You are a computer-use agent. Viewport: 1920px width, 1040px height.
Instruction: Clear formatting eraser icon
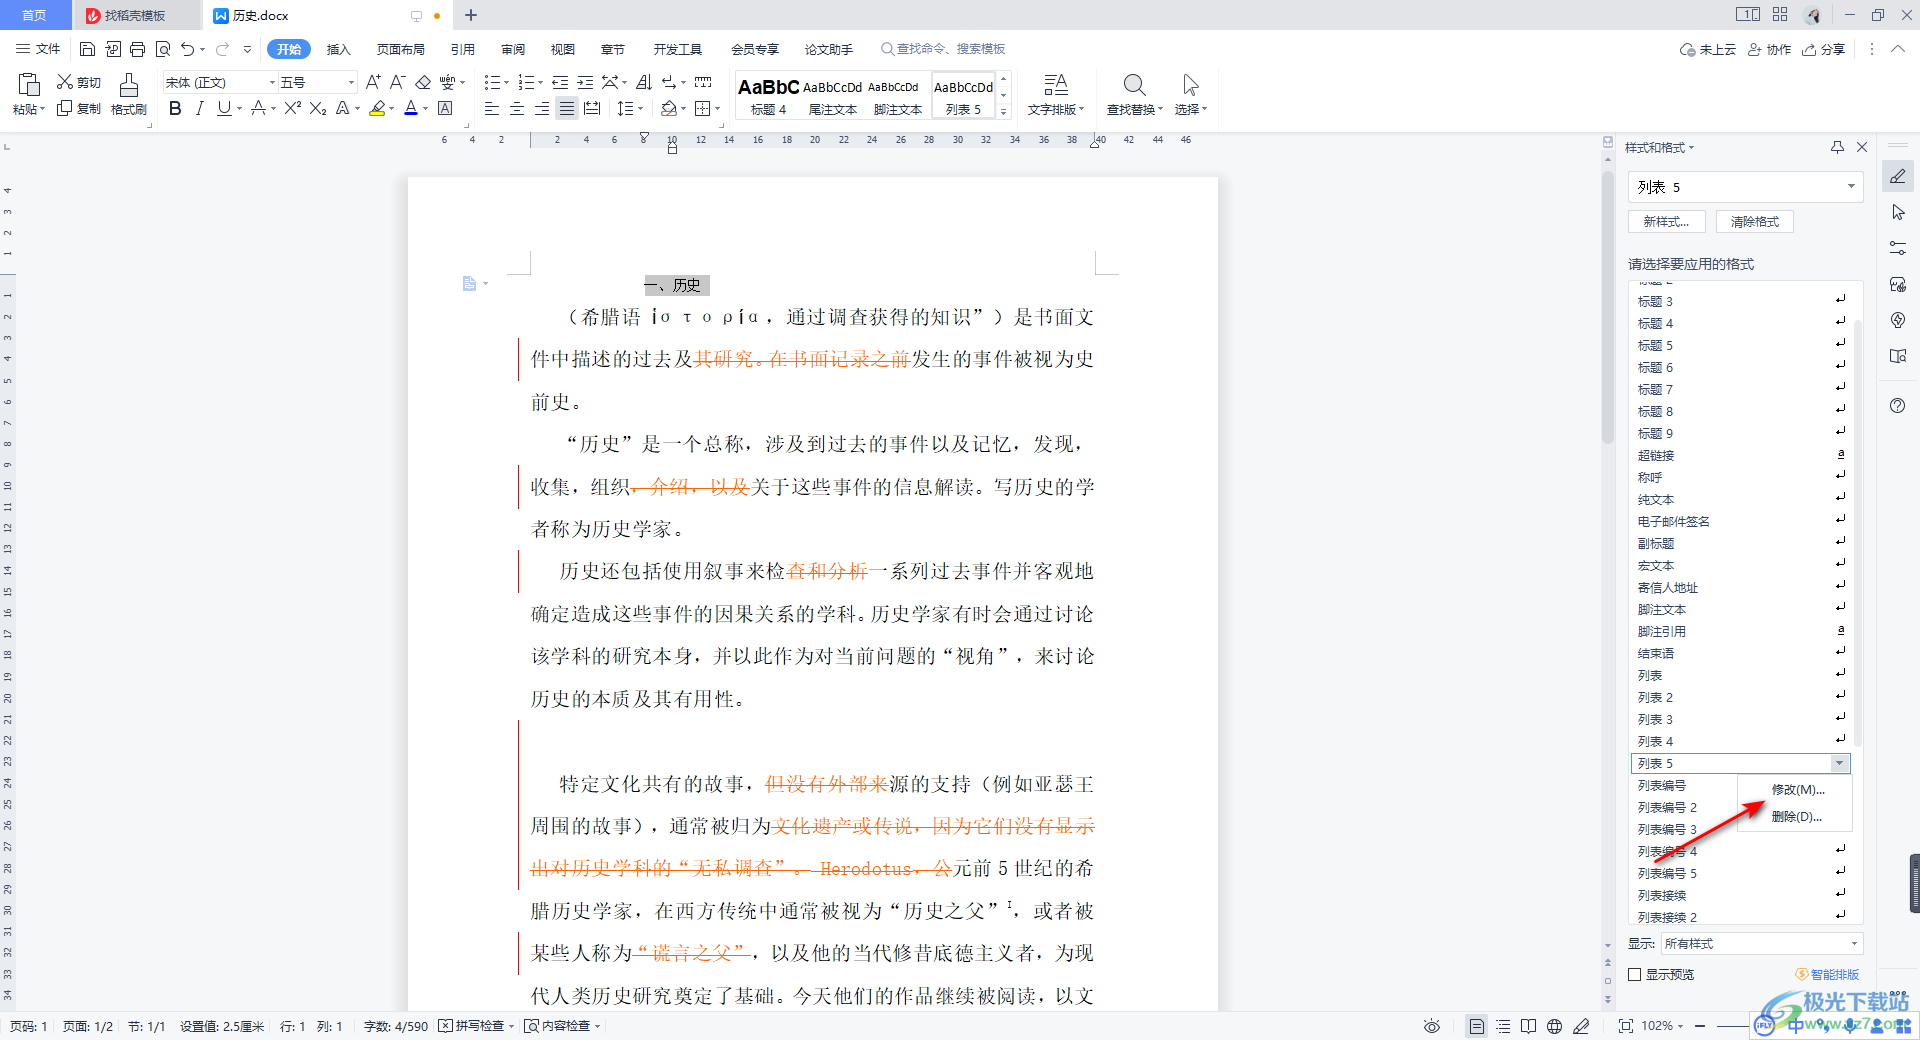(423, 82)
